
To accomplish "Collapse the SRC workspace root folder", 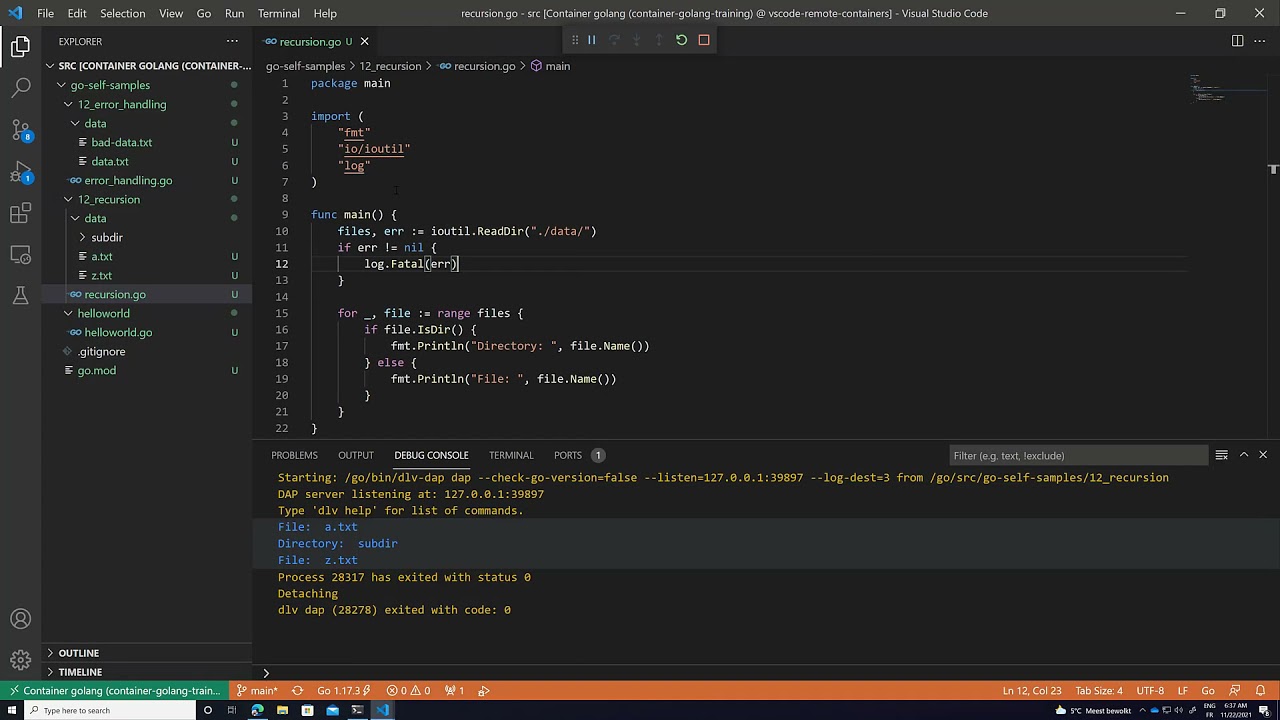I will click(146, 66).
